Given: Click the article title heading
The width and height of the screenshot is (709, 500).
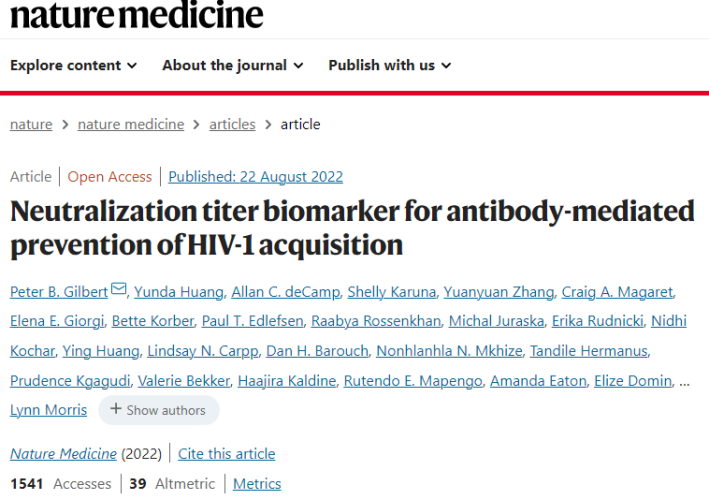Looking at the screenshot, I should pyautogui.click(x=352, y=227).
